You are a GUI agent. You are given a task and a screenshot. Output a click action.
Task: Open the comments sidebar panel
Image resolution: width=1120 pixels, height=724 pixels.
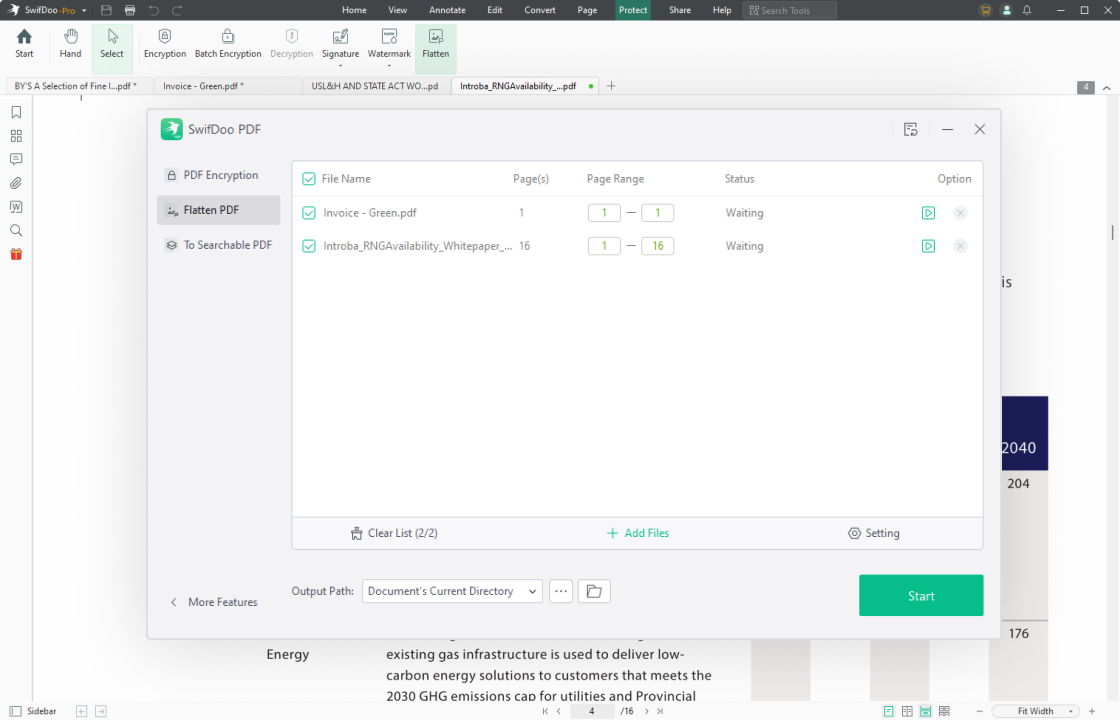pos(16,159)
